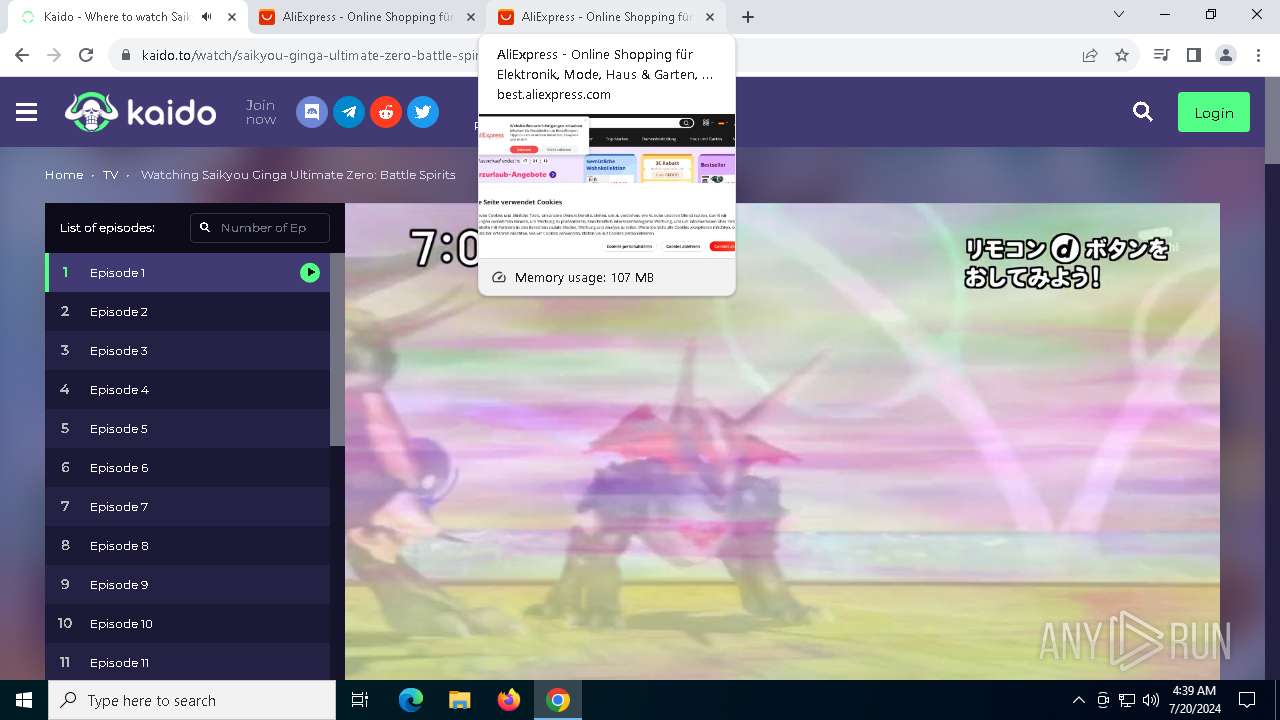Open the clock showing 4:39 AM
Screen dimensions: 1280x720
(1193, 700)
